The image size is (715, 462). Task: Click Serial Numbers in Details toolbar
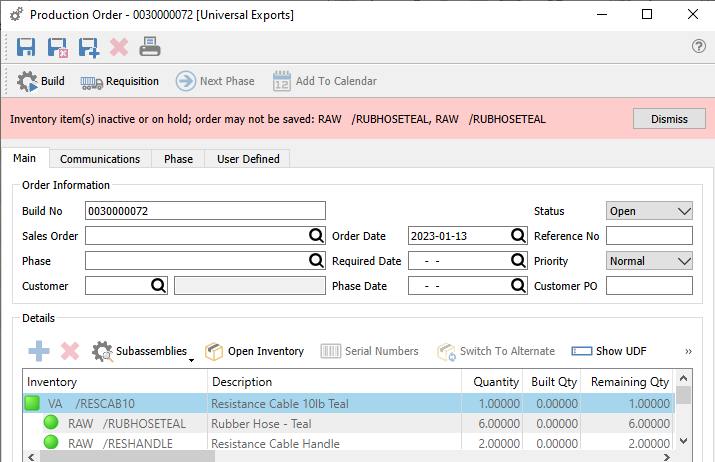point(369,351)
